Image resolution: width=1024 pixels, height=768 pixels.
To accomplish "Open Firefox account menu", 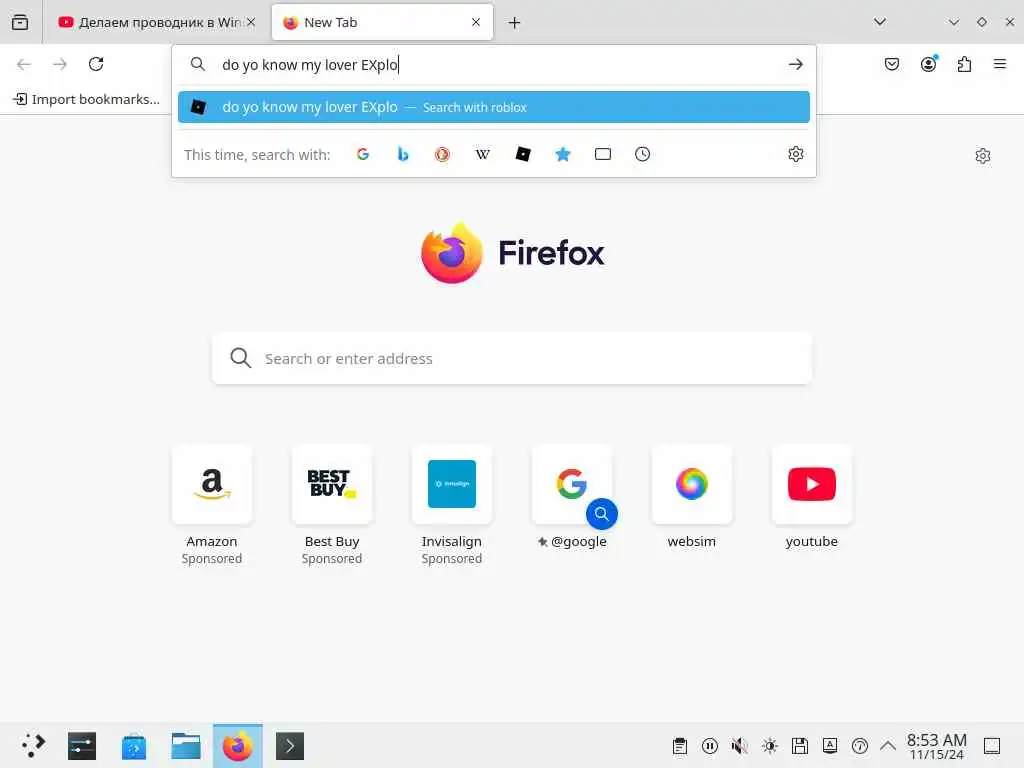I will pyautogui.click(x=929, y=63).
